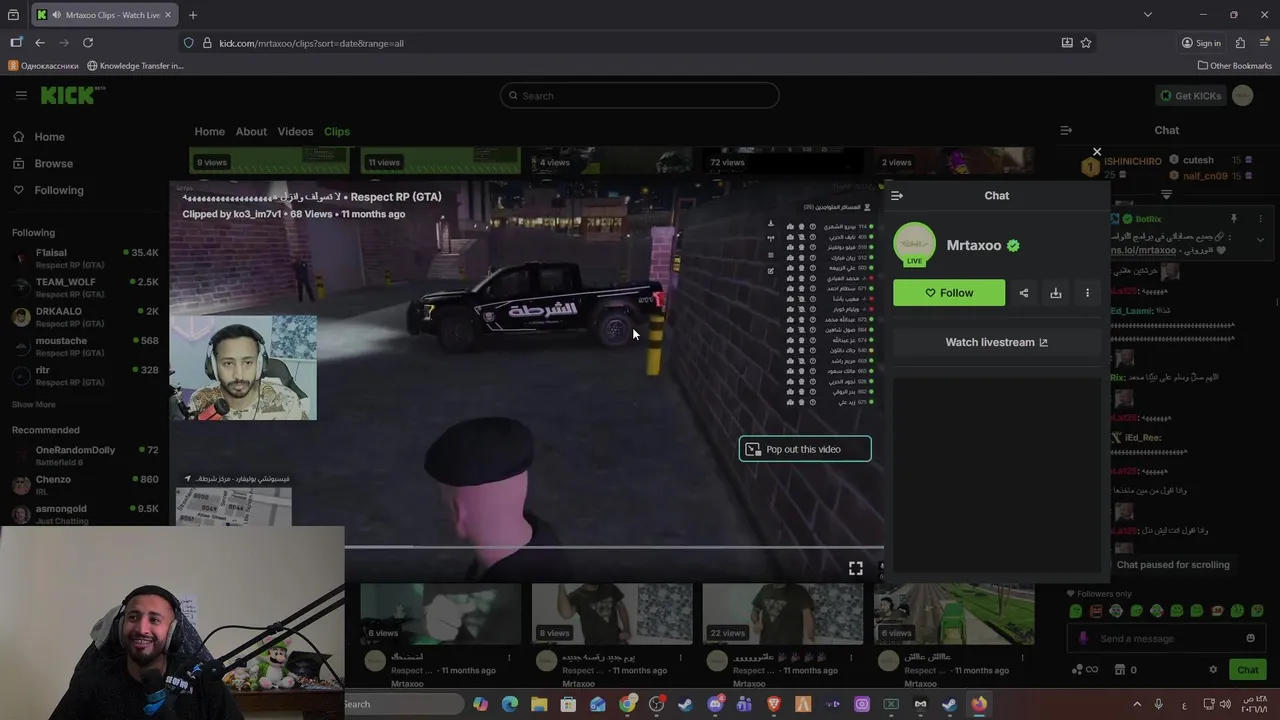The width and height of the screenshot is (1280, 720).
Task: Open Brave browser from the taskbar
Action: coord(773,704)
